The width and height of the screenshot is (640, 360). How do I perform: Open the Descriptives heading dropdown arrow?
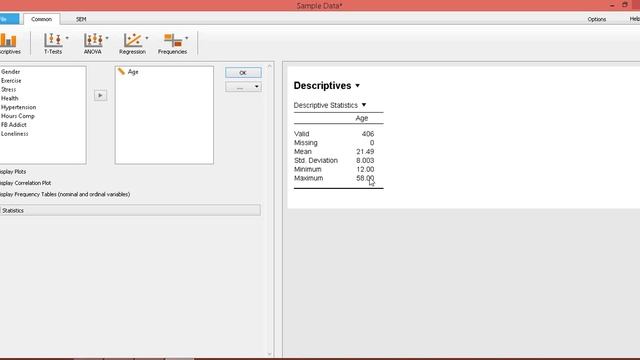coord(358,86)
